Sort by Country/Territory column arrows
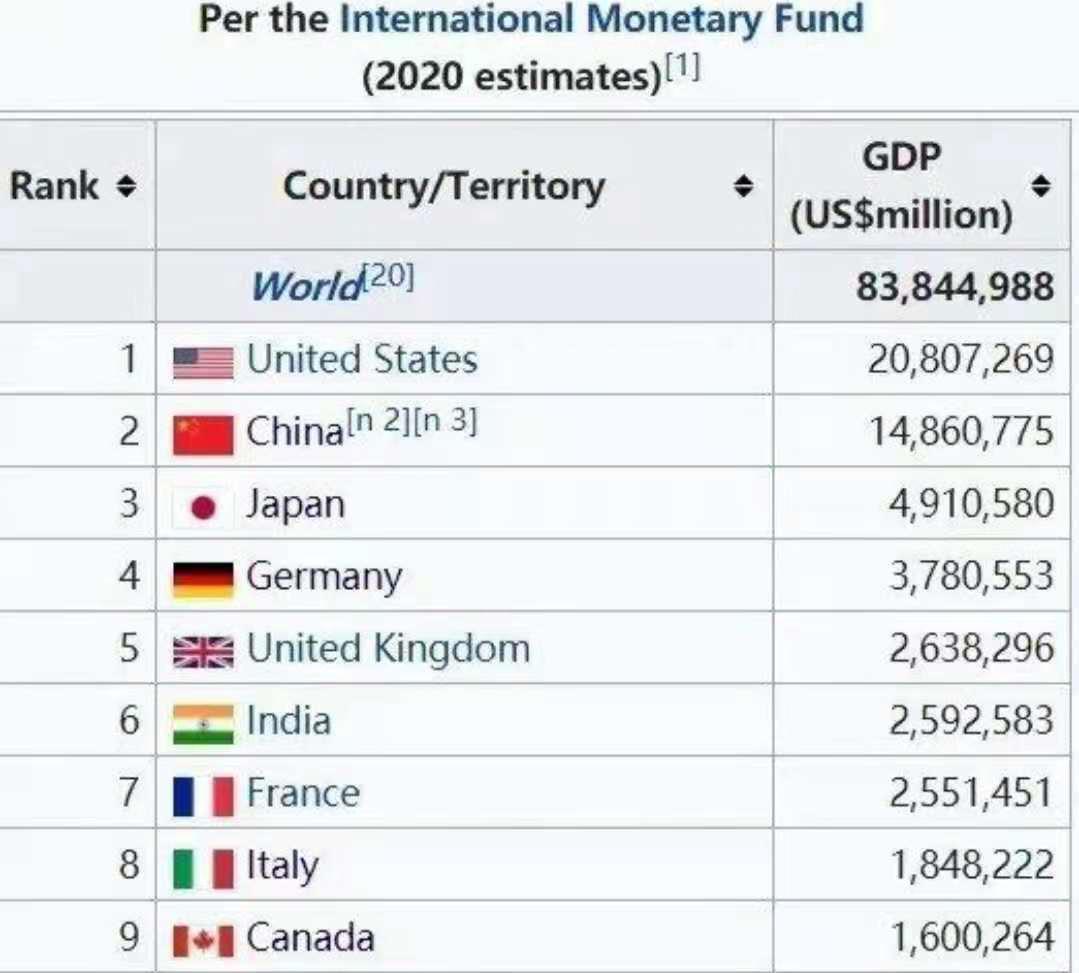Screen dimensions: 1079x973 [x=742, y=186]
